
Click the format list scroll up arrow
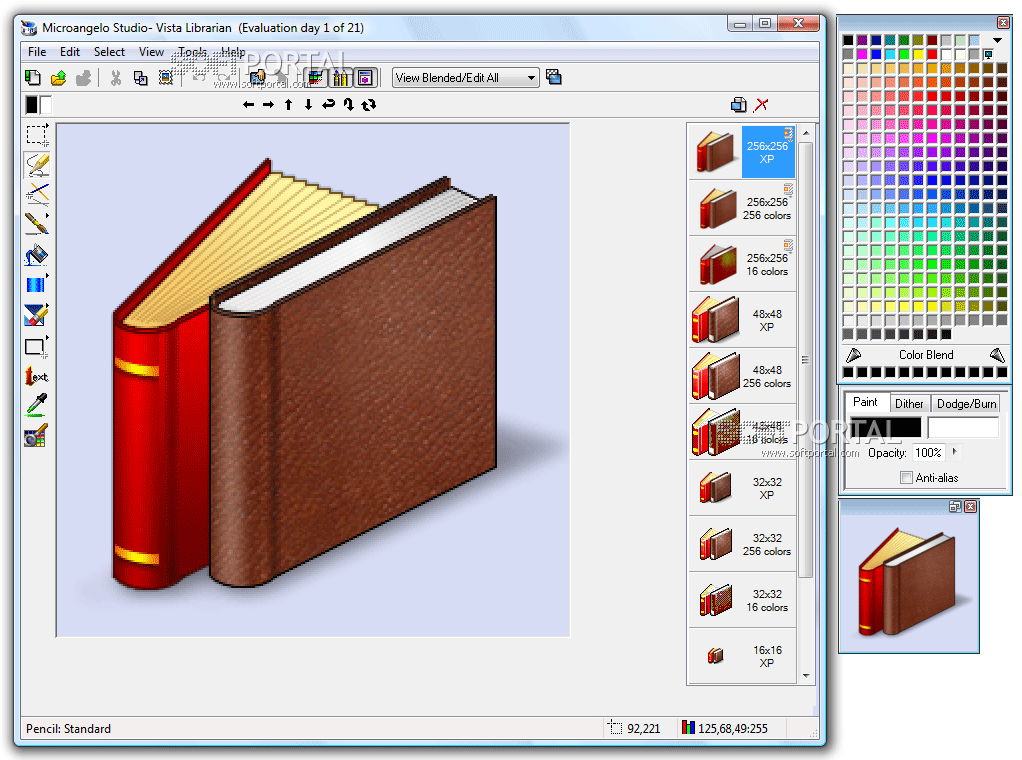(806, 133)
